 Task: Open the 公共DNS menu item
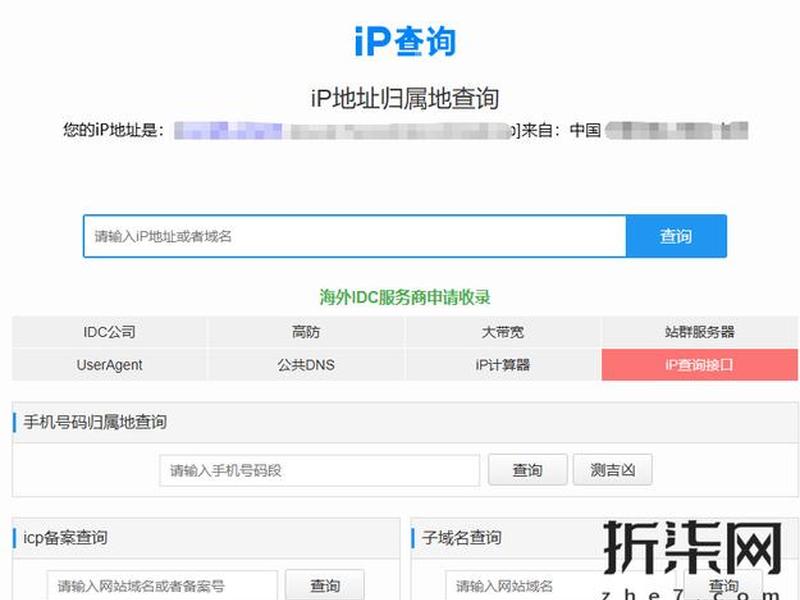pyautogui.click(x=306, y=365)
